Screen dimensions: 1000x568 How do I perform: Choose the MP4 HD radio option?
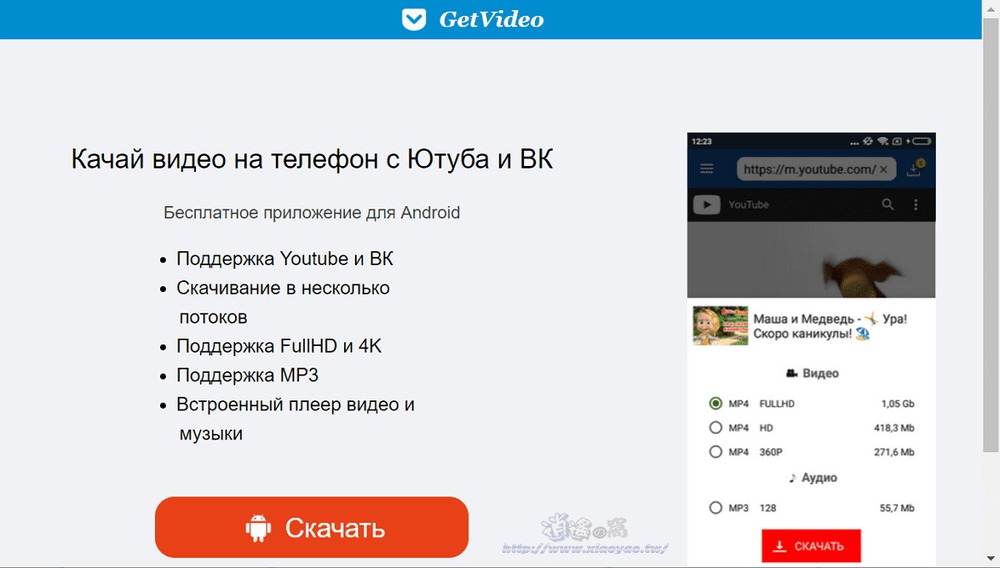point(715,428)
